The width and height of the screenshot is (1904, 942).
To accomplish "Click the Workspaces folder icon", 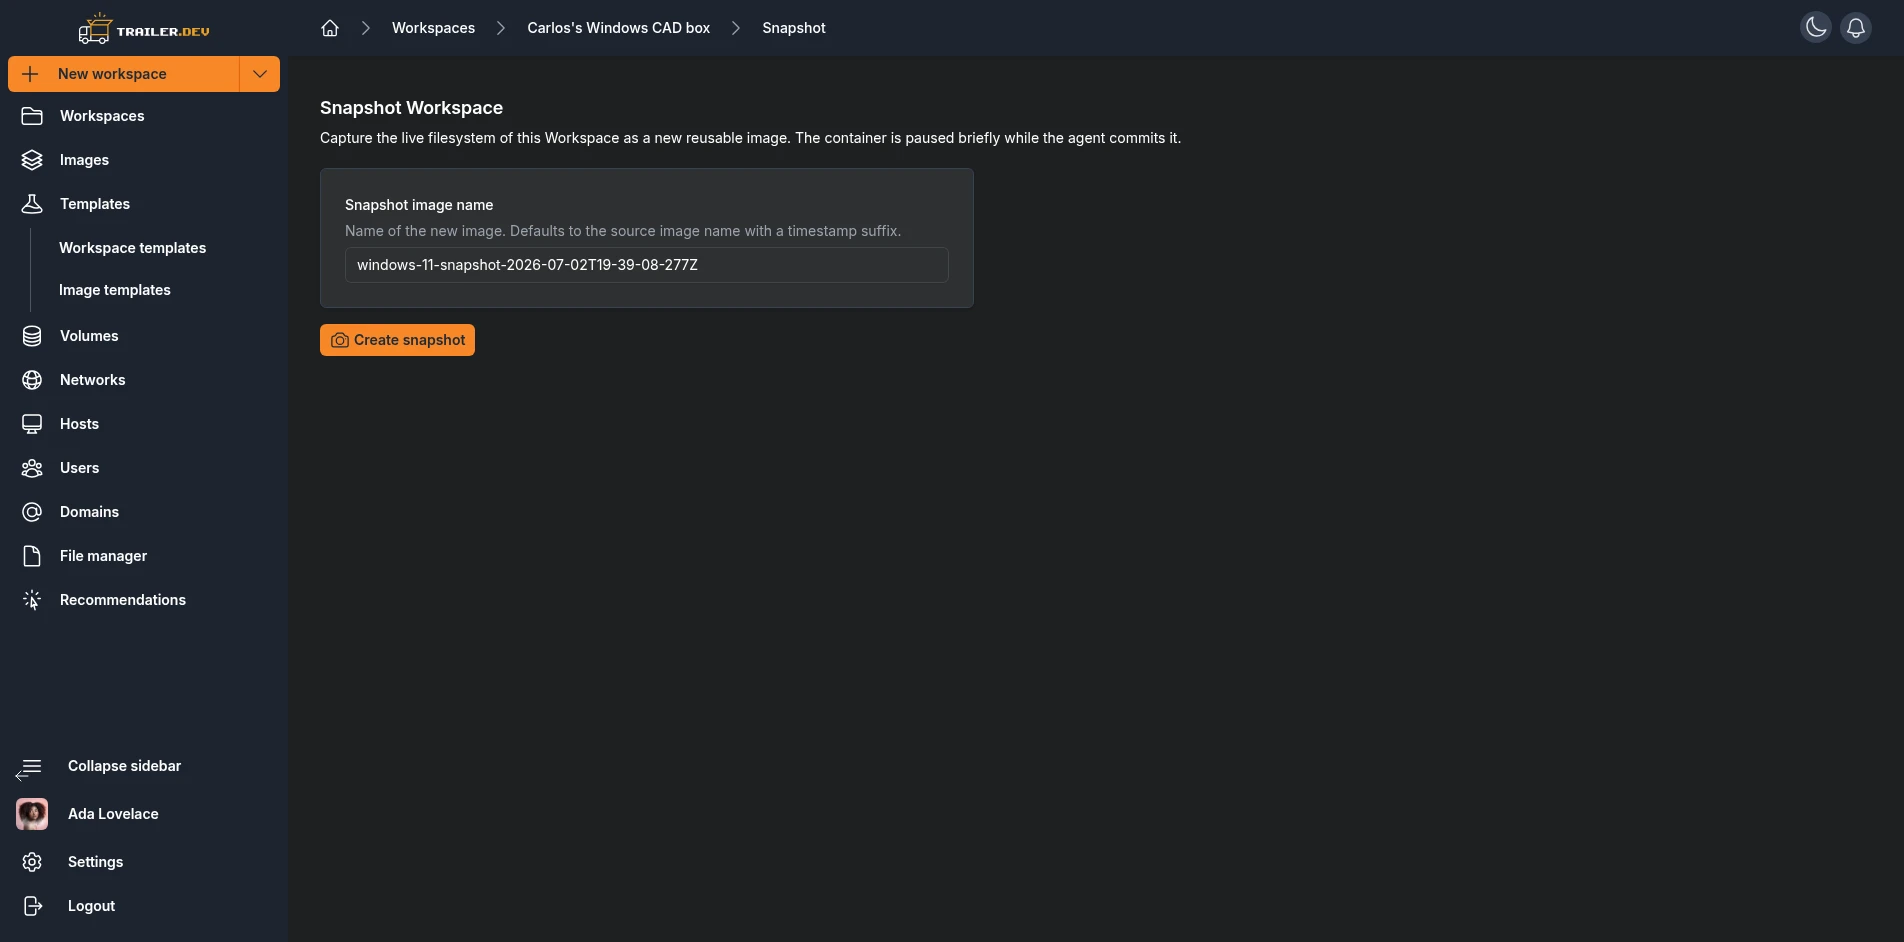I will click(x=32, y=116).
